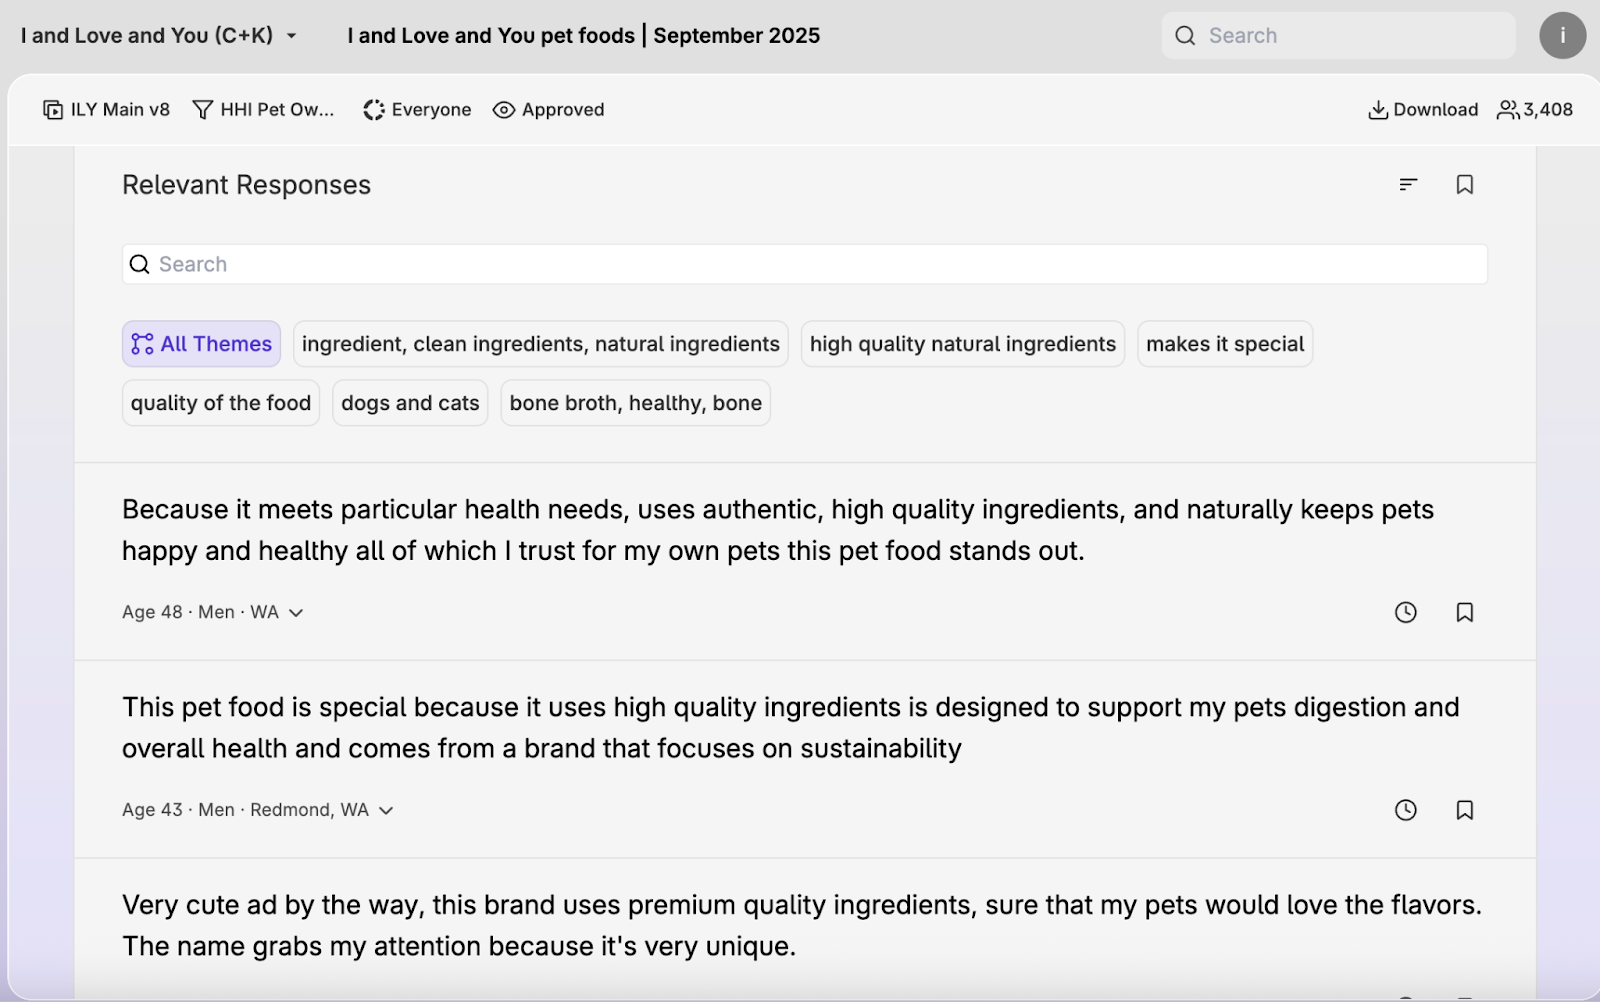Click the clock icon on Age 43 response

click(x=1405, y=810)
